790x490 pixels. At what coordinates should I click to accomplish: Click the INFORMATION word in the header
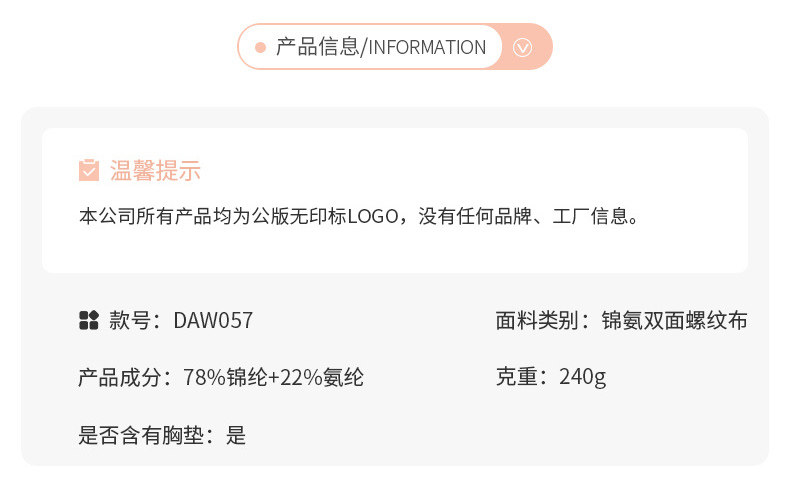point(428,47)
